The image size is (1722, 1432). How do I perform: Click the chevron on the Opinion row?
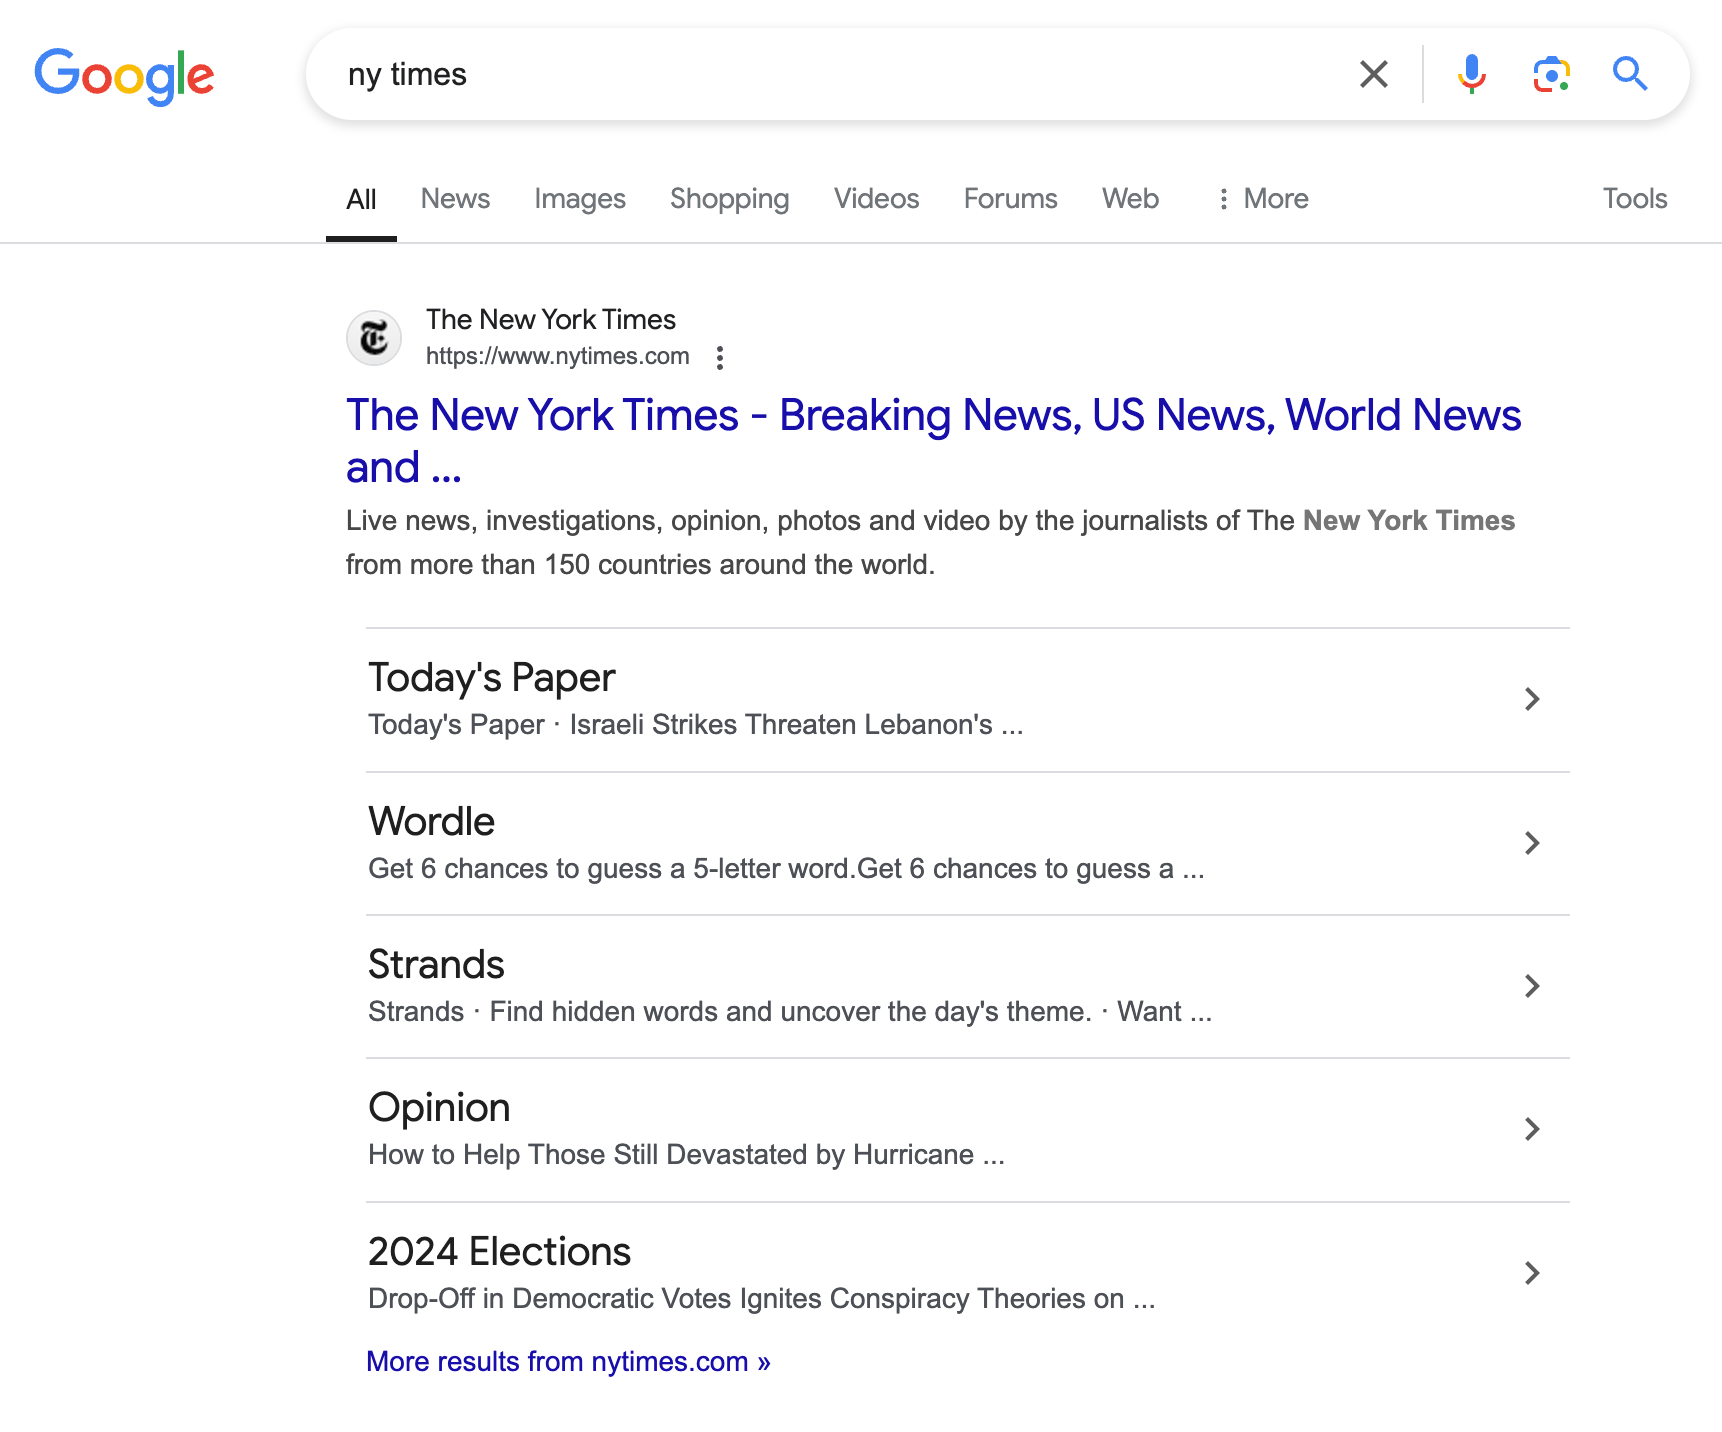pos(1532,1129)
